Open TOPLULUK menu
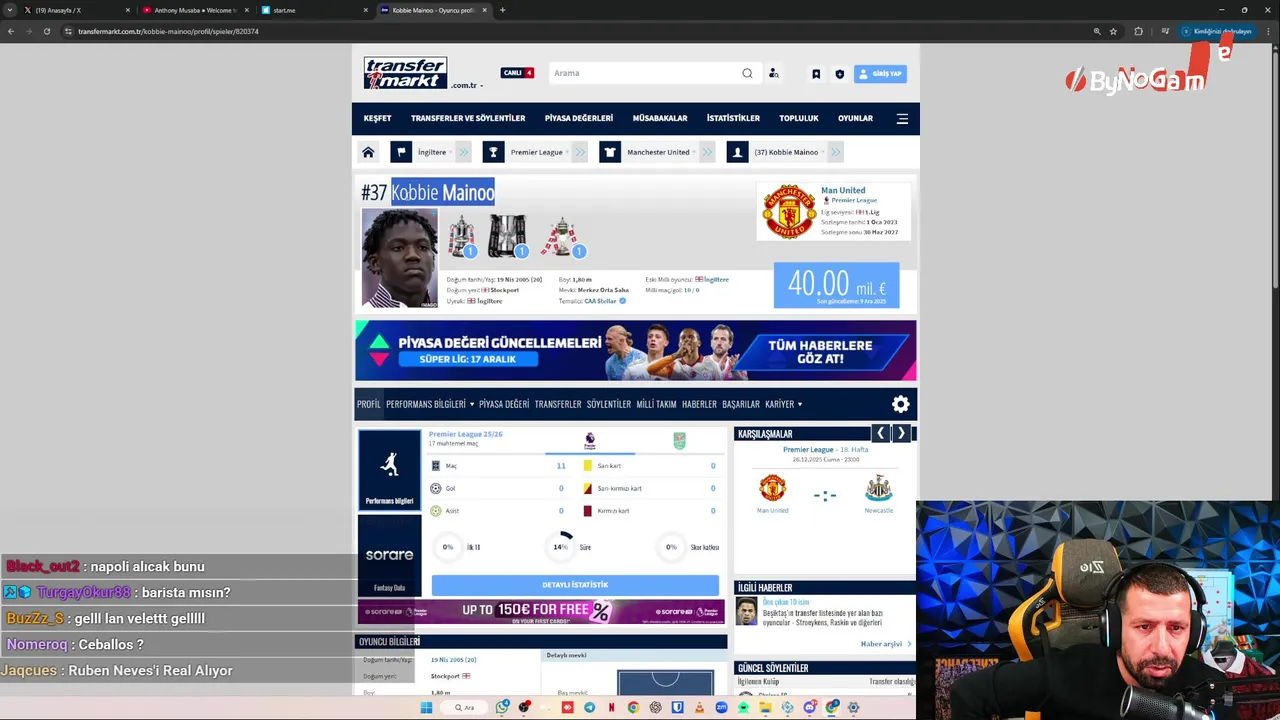The image size is (1280, 720). (x=799, y=118)
